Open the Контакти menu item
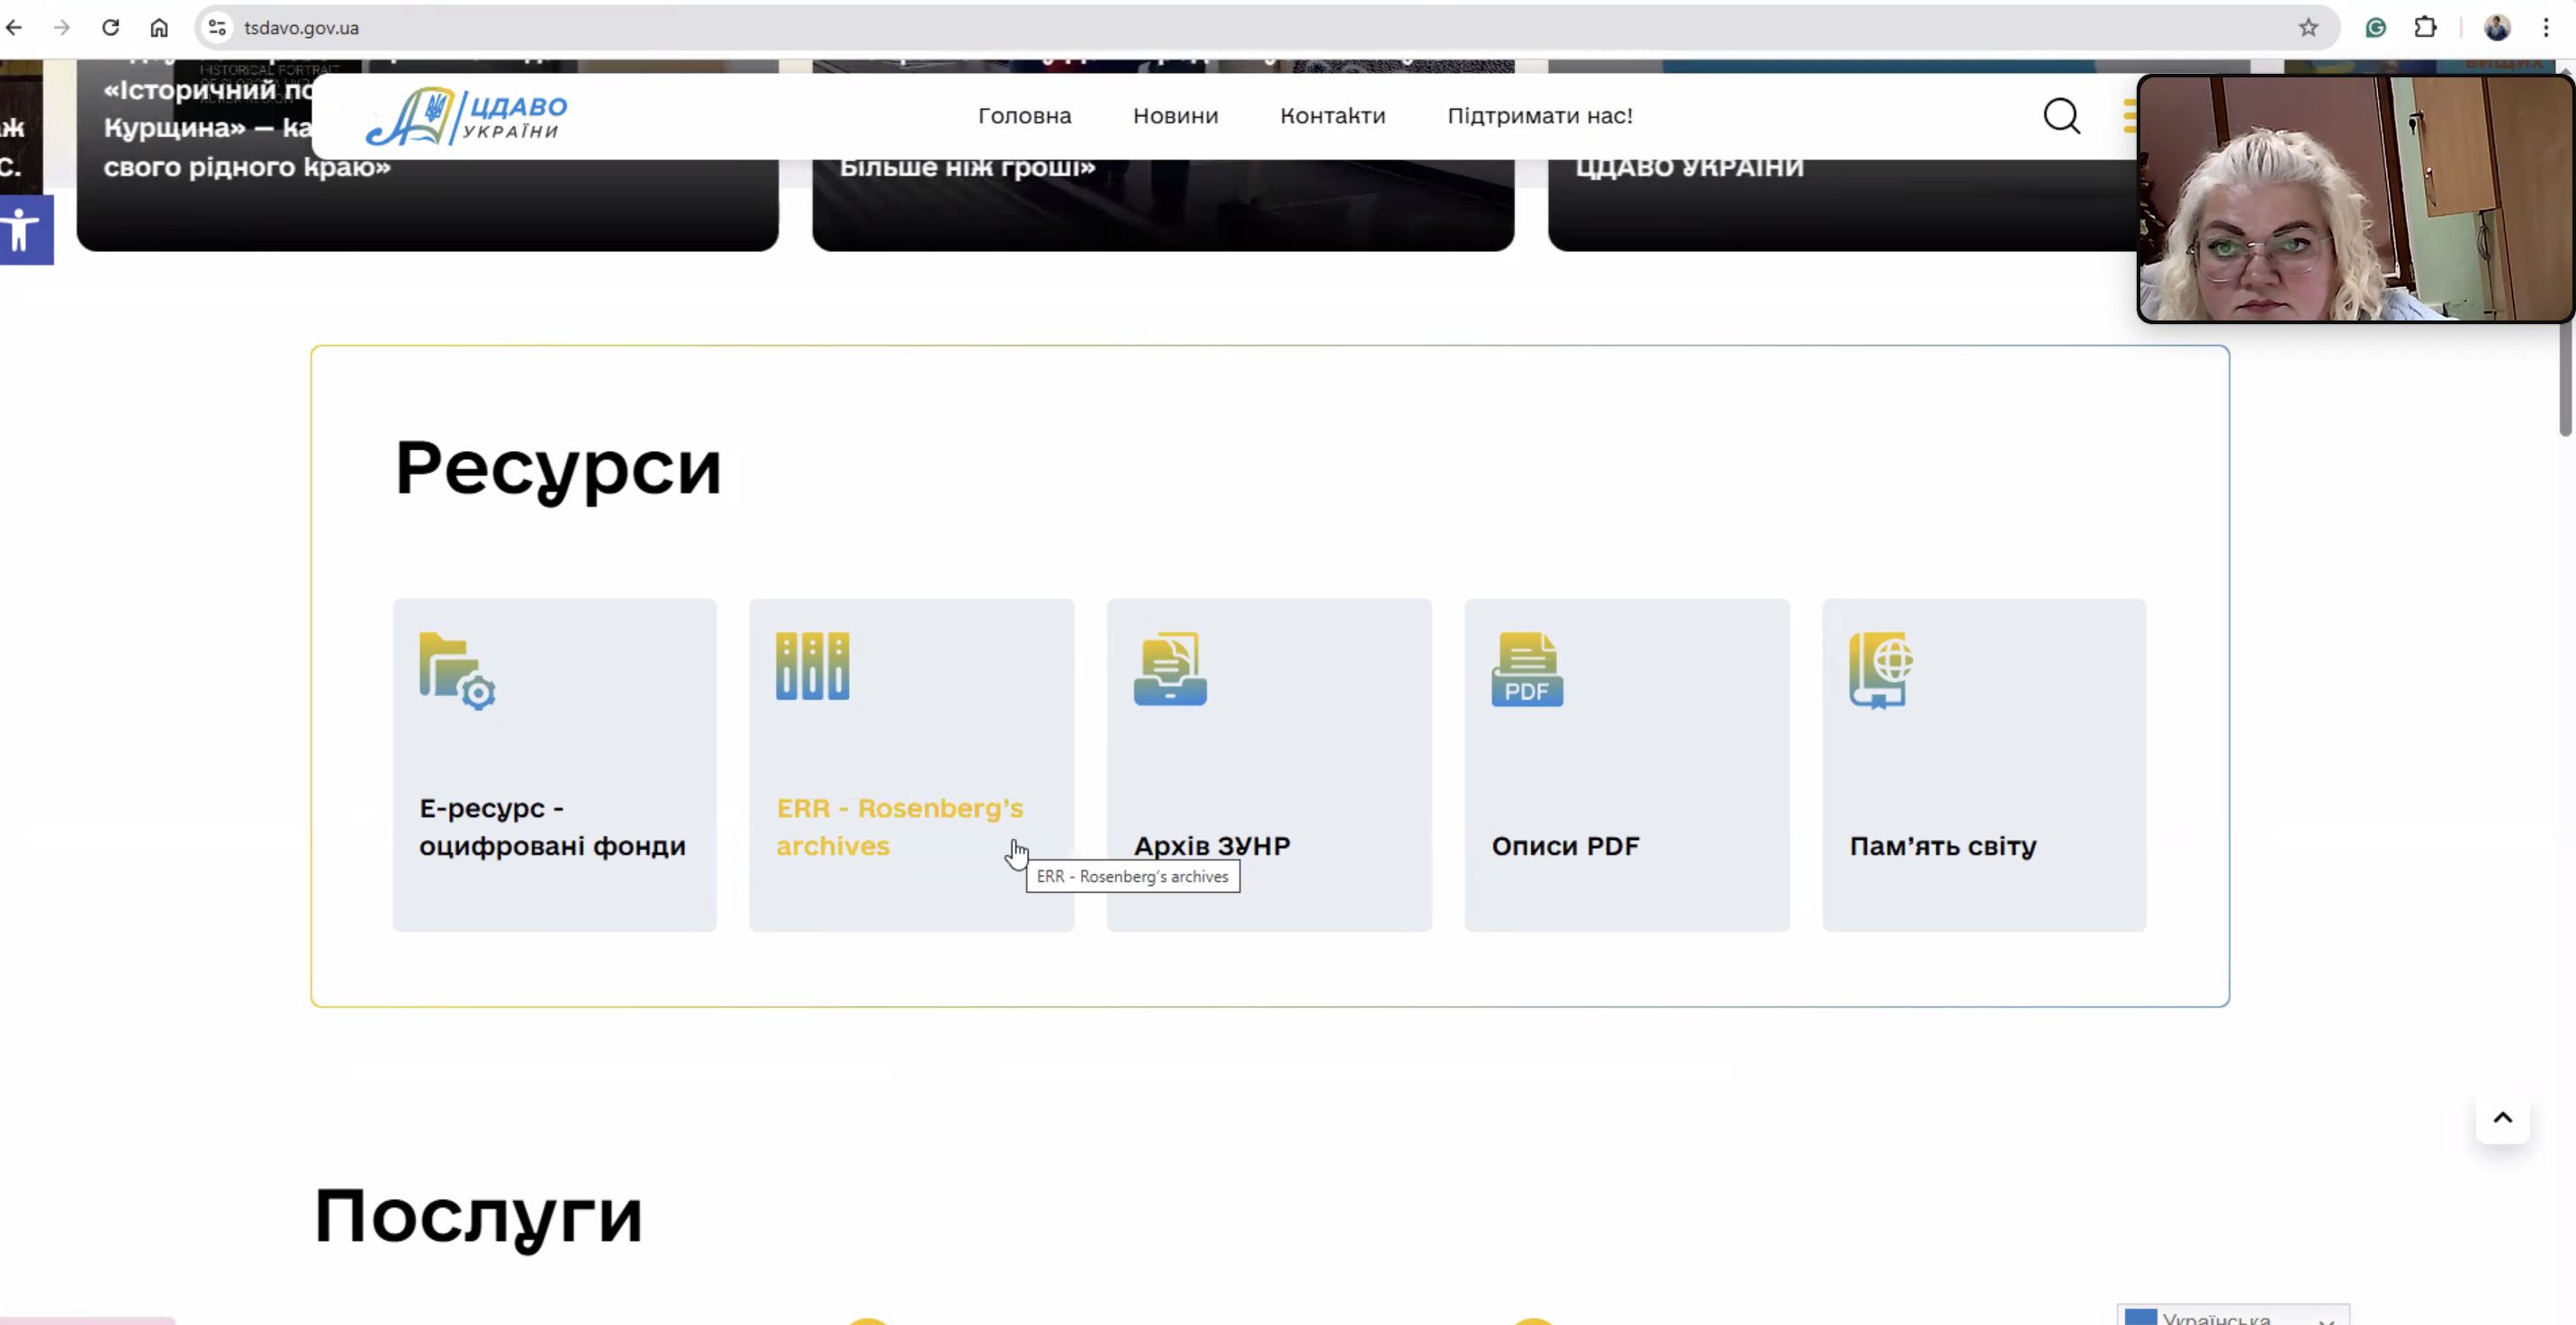2576x1325 pixels. 1332,116
